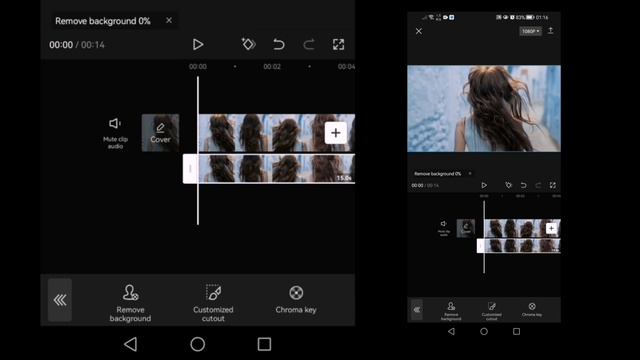Undo action in phone view
The image size is (640, 360).
(x=523, y=185)
